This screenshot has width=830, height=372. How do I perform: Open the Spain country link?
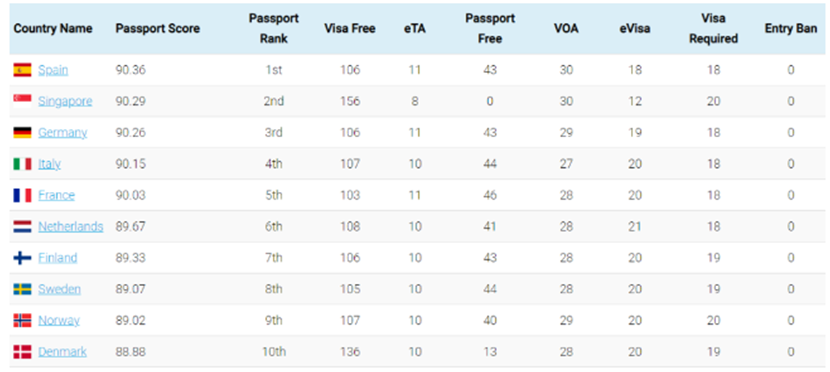(53, 70)
